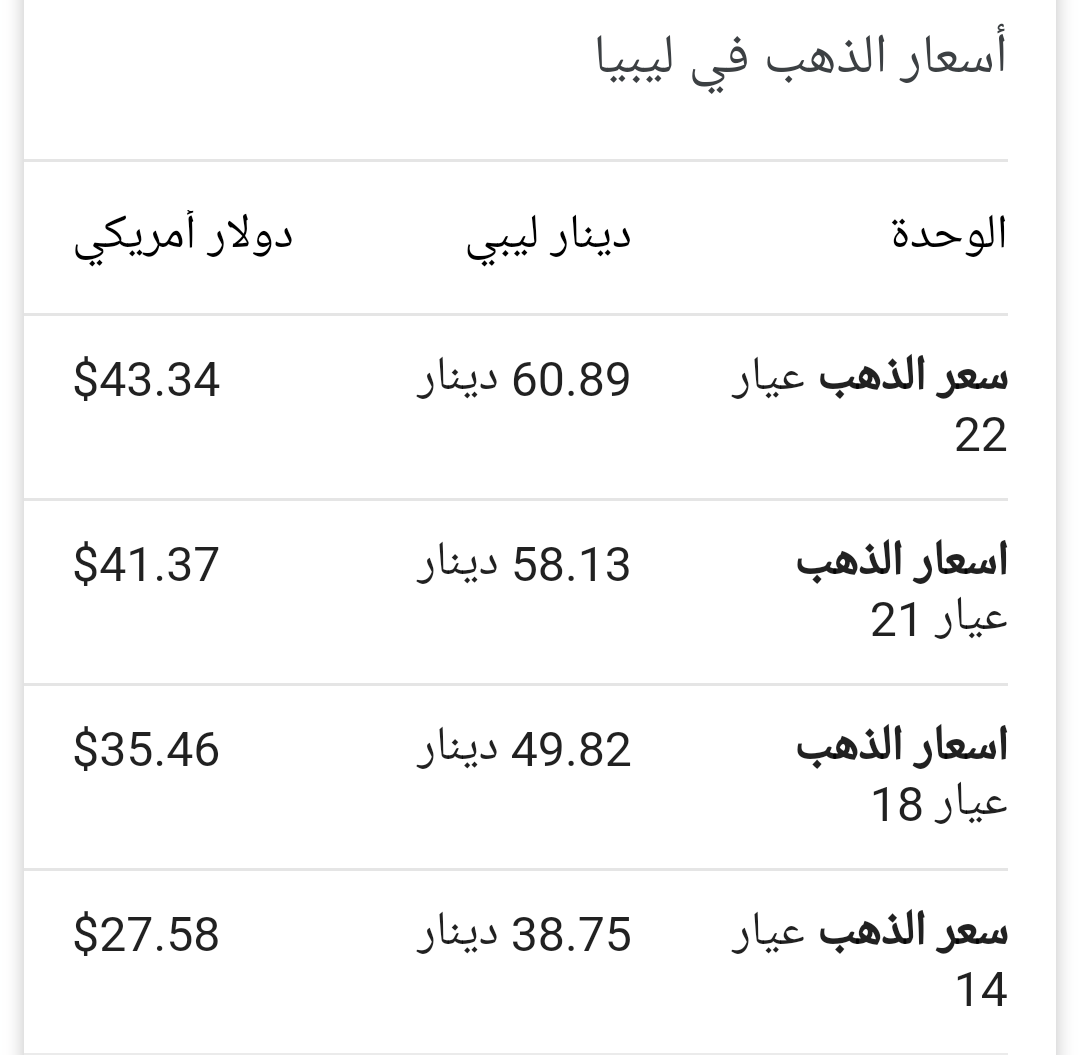Click the number 14 in last row
The height and width of the screenshot is (1055, 1080).
coord(982,990)
